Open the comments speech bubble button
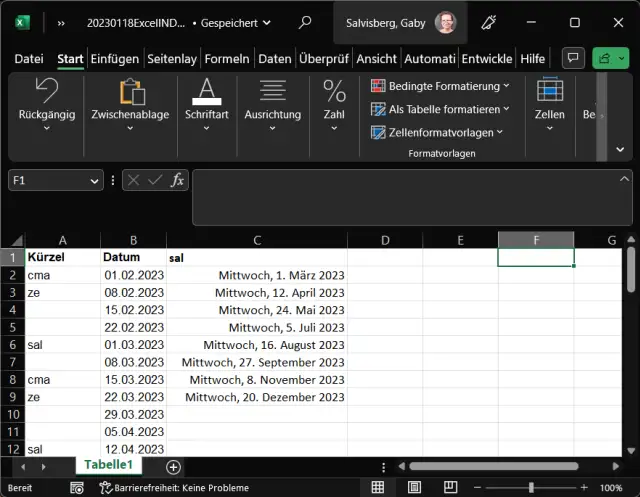640x497 pixels. tap(573, 59)
